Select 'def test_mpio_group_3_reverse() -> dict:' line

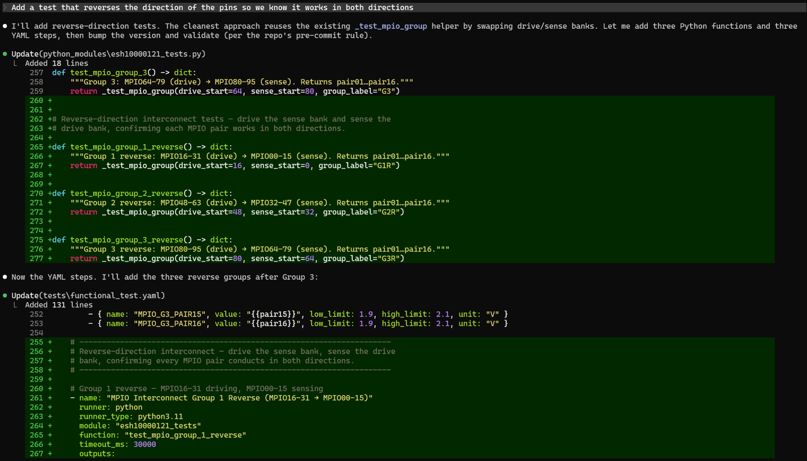[x=142, y=240]
